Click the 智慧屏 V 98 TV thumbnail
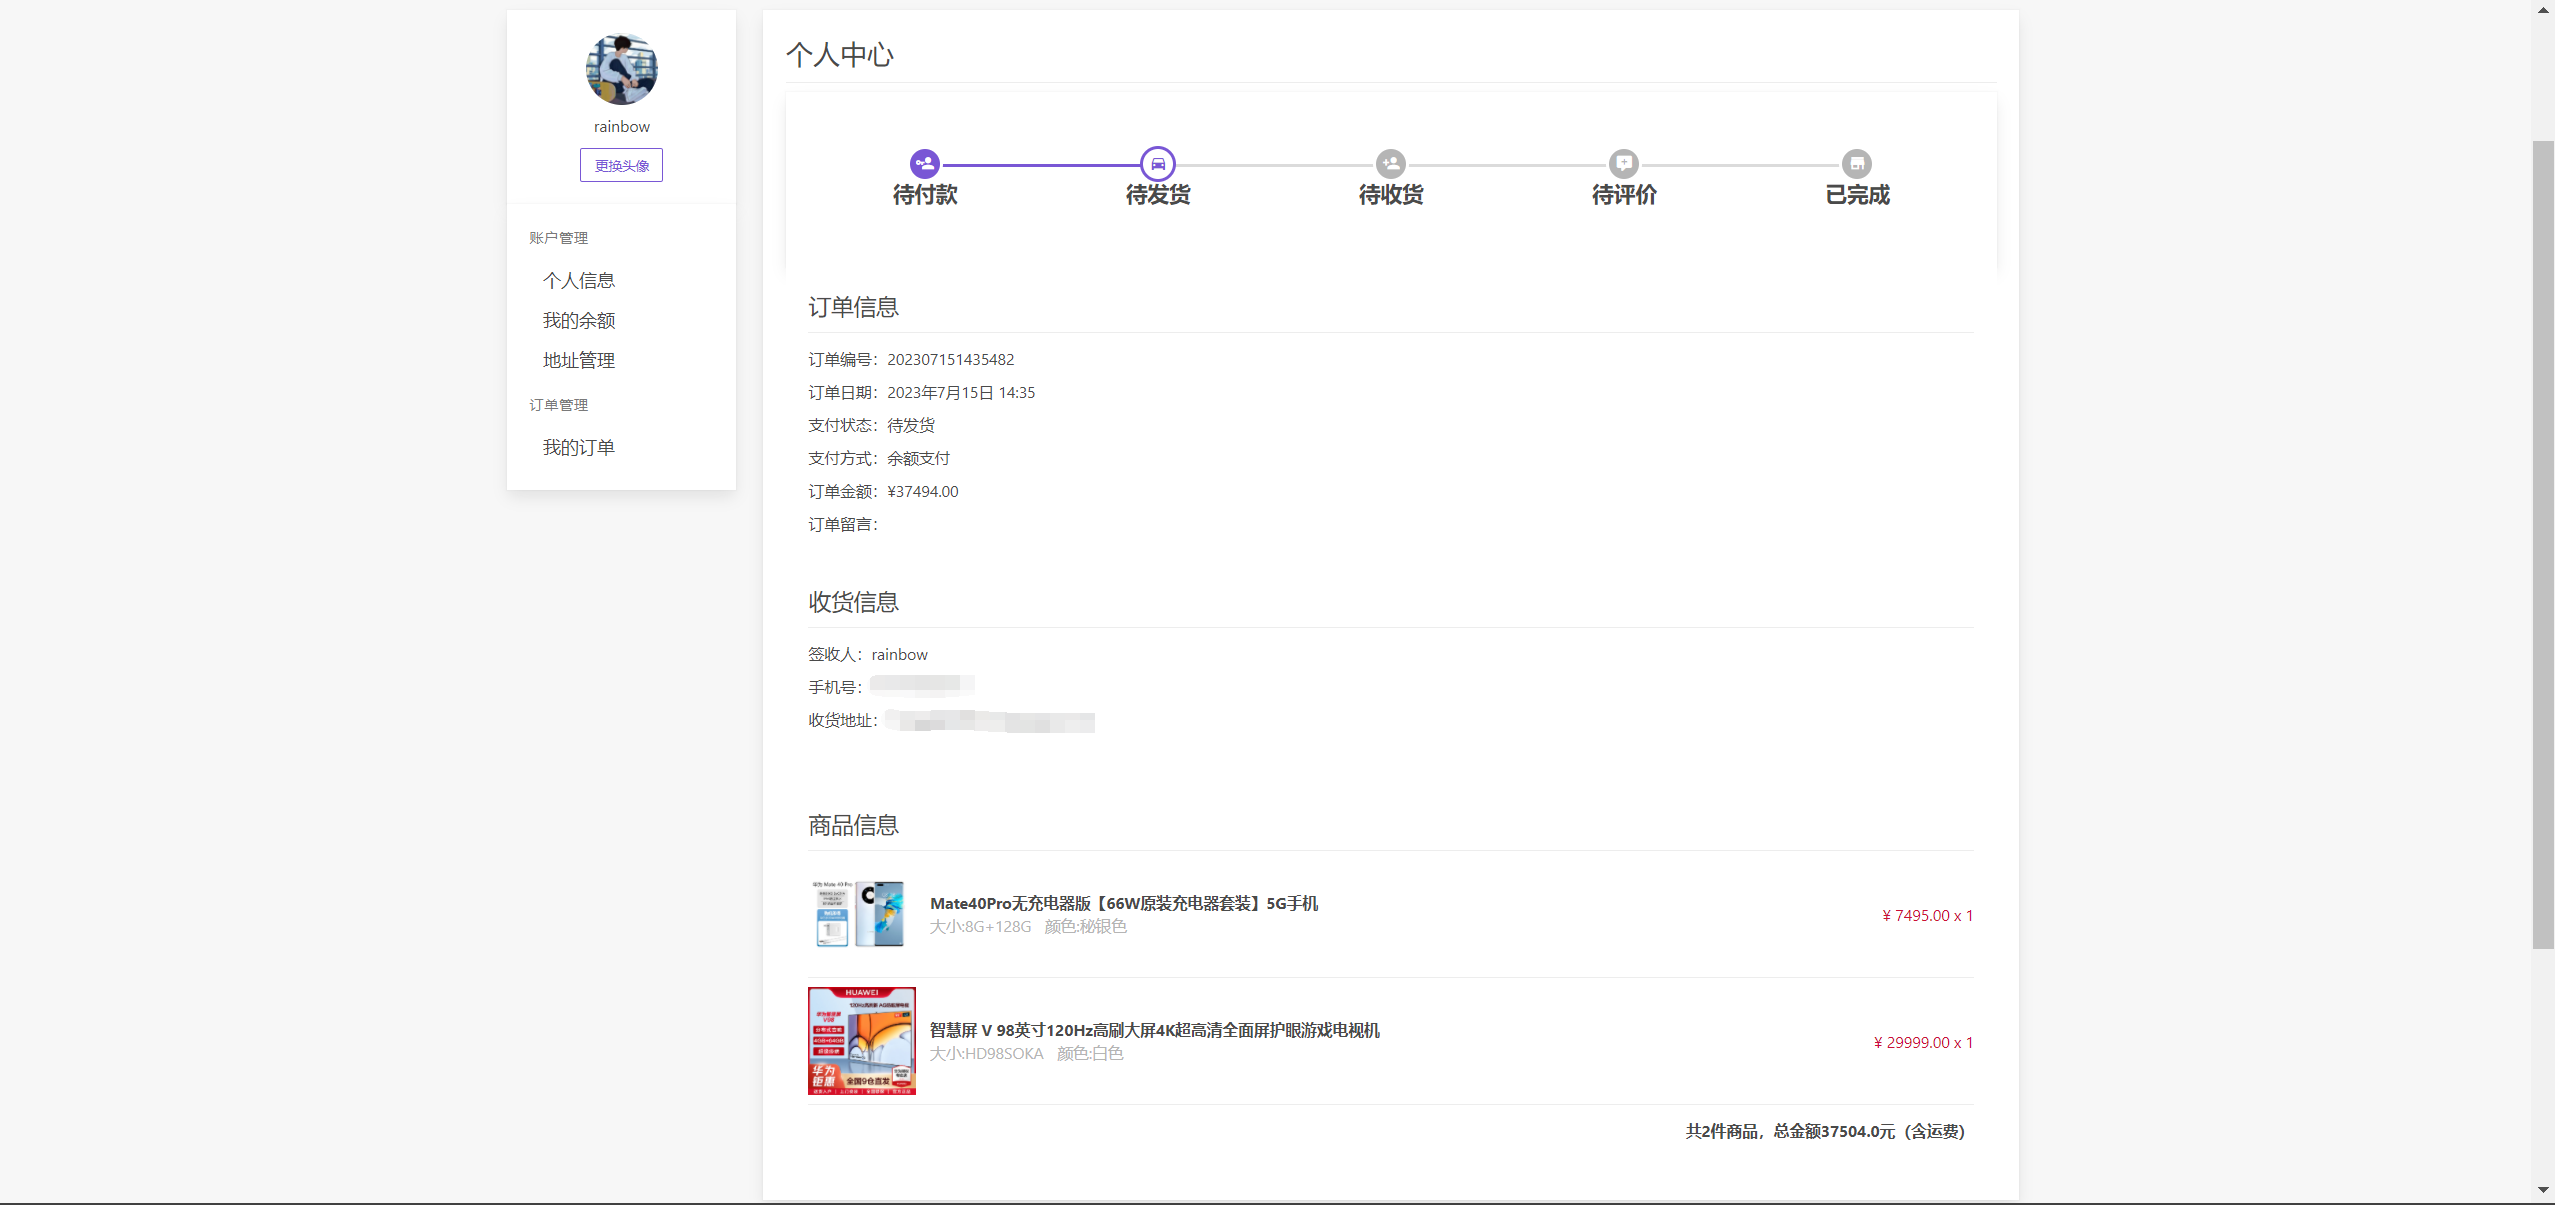 (861, 1041)
